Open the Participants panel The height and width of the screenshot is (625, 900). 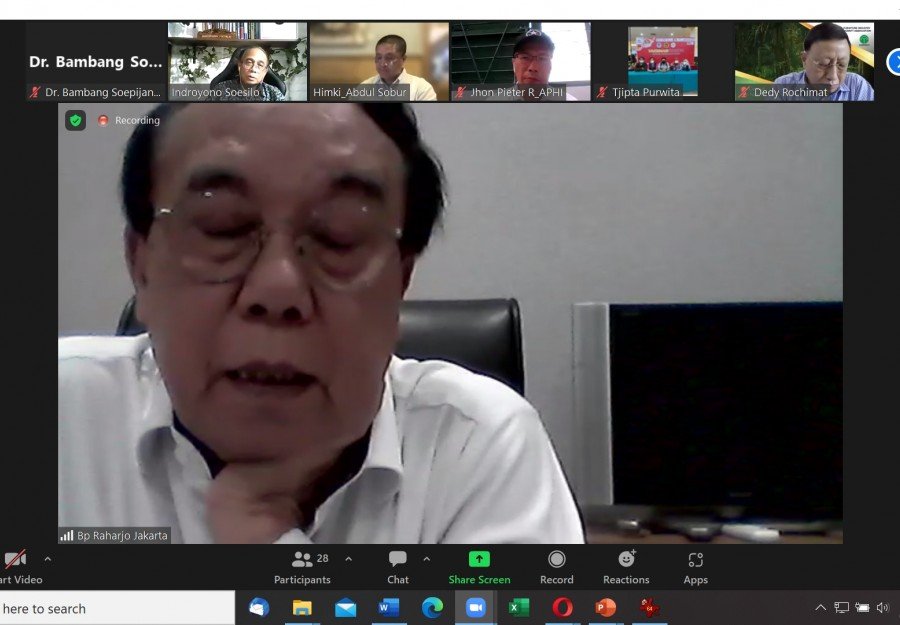coord(302,568)
